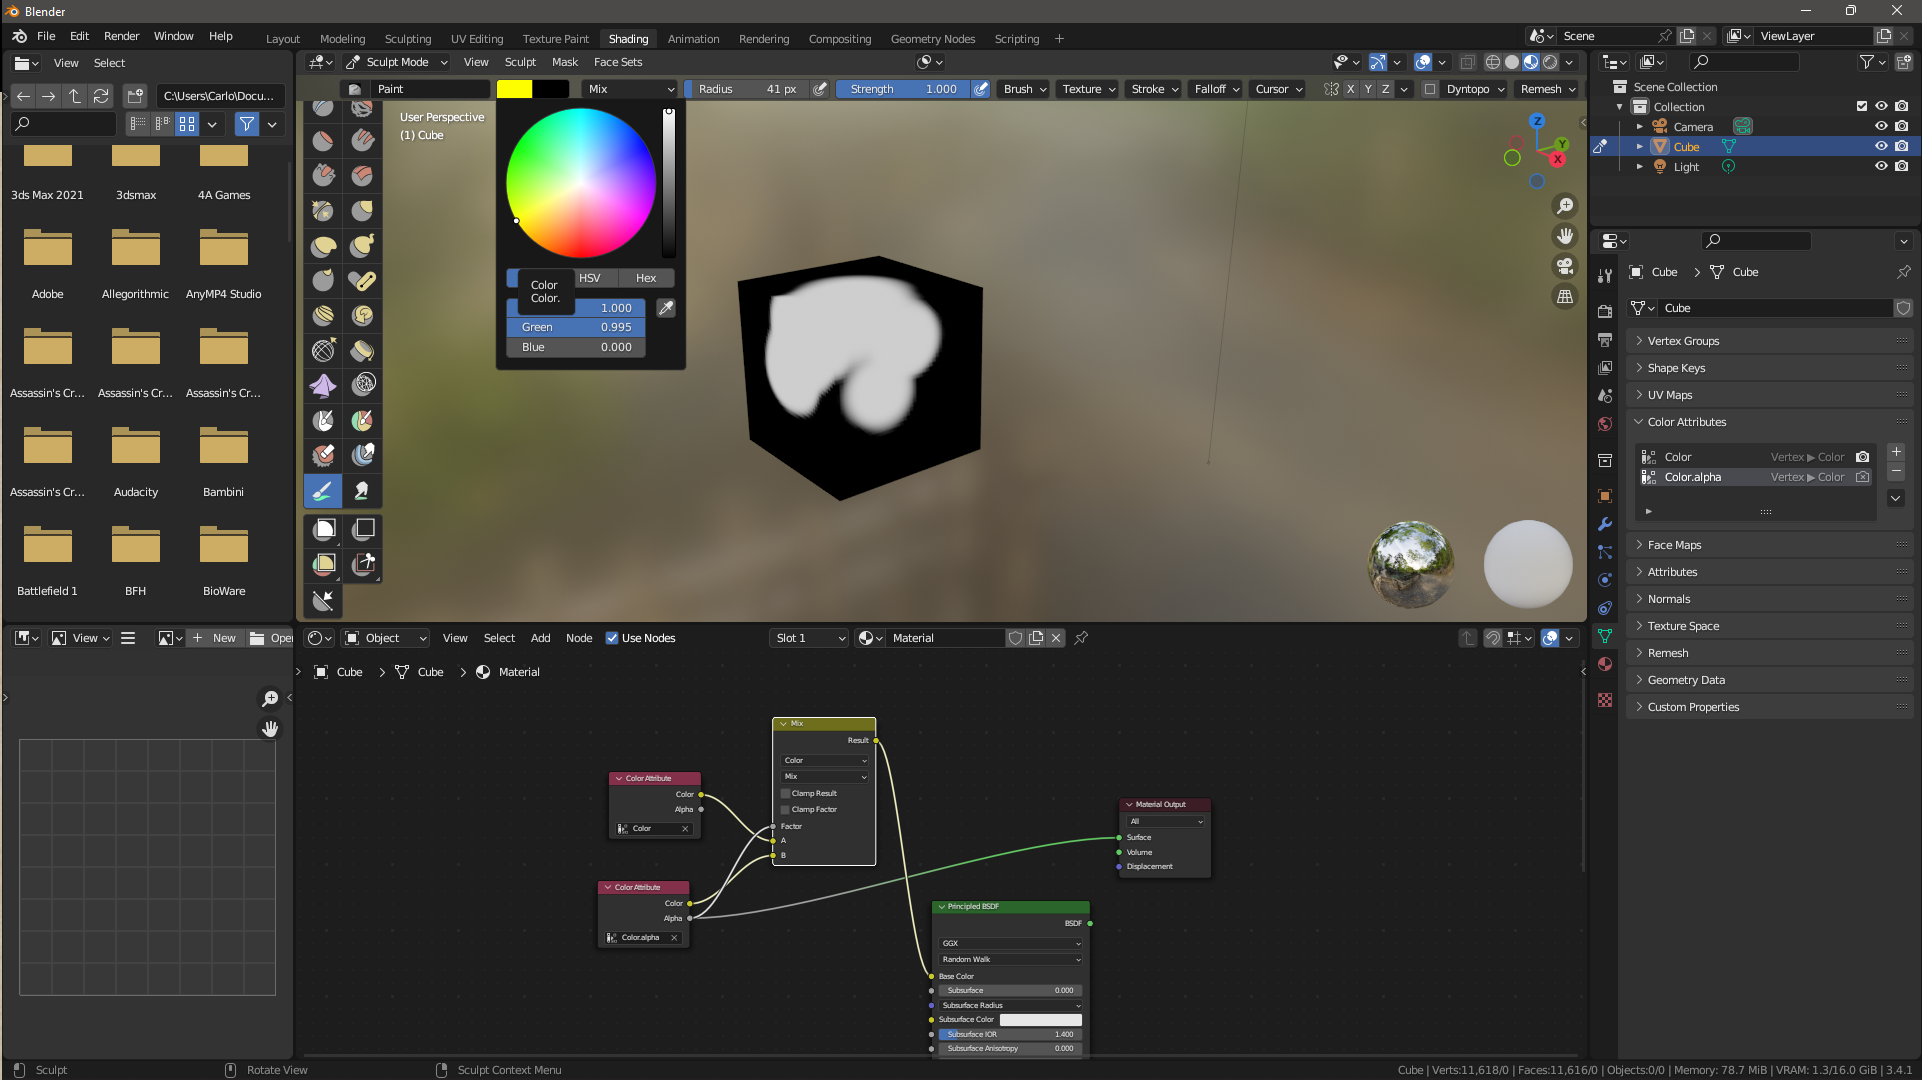Open the Adobe folder in file browser

[x=47, y=262]
